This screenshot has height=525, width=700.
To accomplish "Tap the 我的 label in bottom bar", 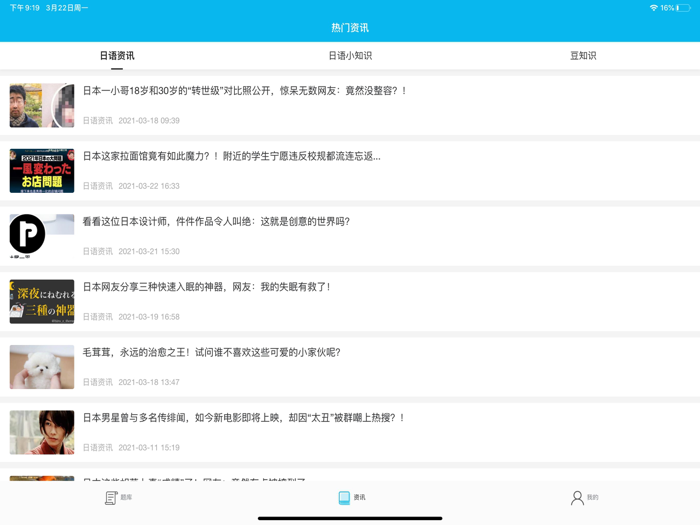I will pos(592,497).
